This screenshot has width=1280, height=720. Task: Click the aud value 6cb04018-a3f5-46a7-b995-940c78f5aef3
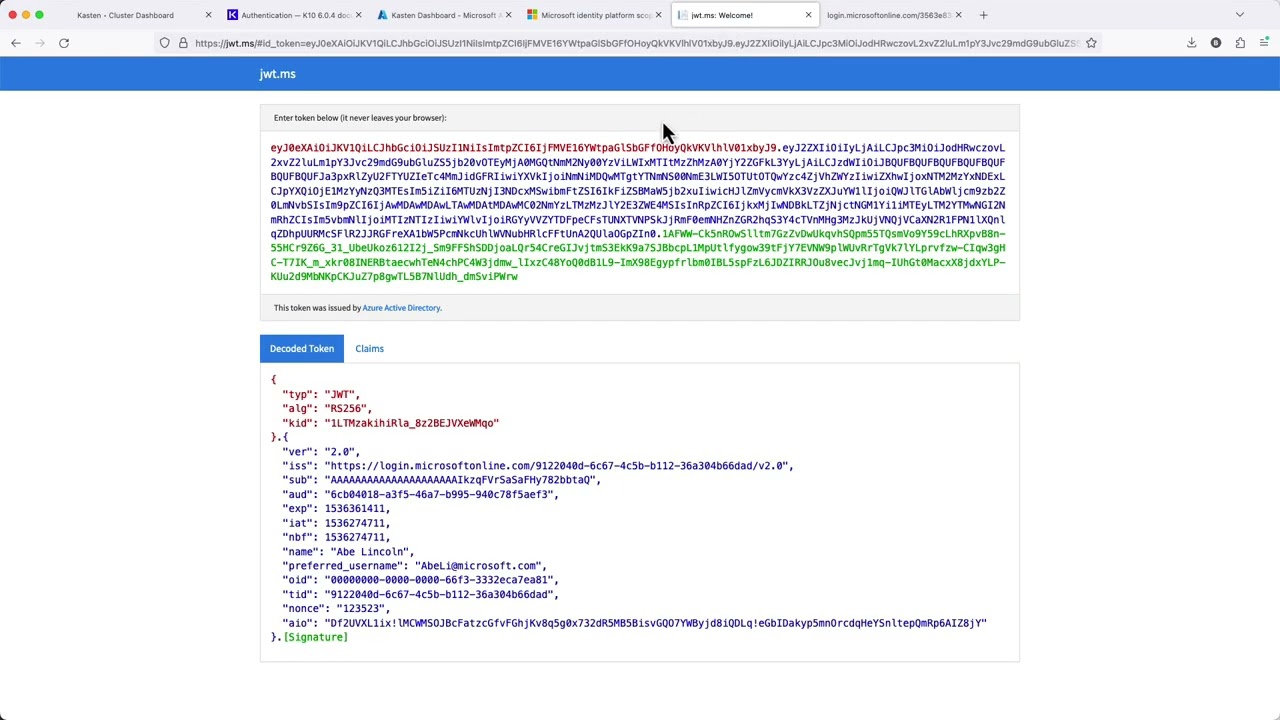click(x=441, y=494)
